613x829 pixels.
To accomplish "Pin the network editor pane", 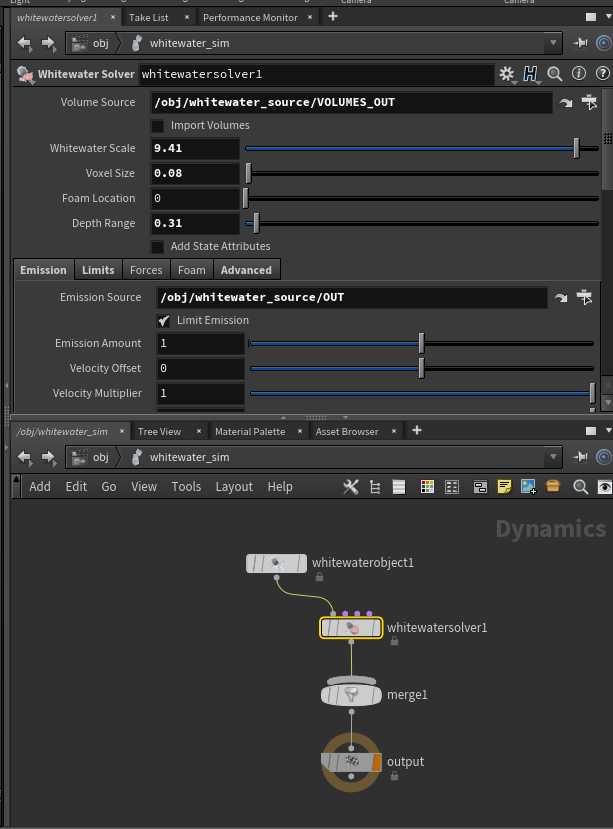I will pyautogui.click(x=580, y=457).
